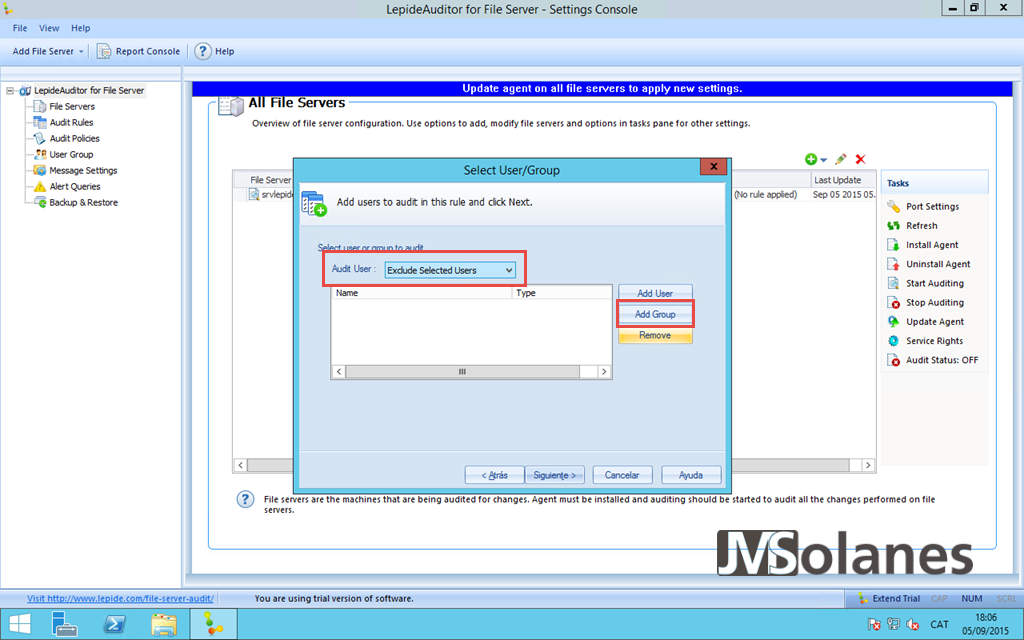Open dropdown arrow beside green add icon

pos(824,160)
